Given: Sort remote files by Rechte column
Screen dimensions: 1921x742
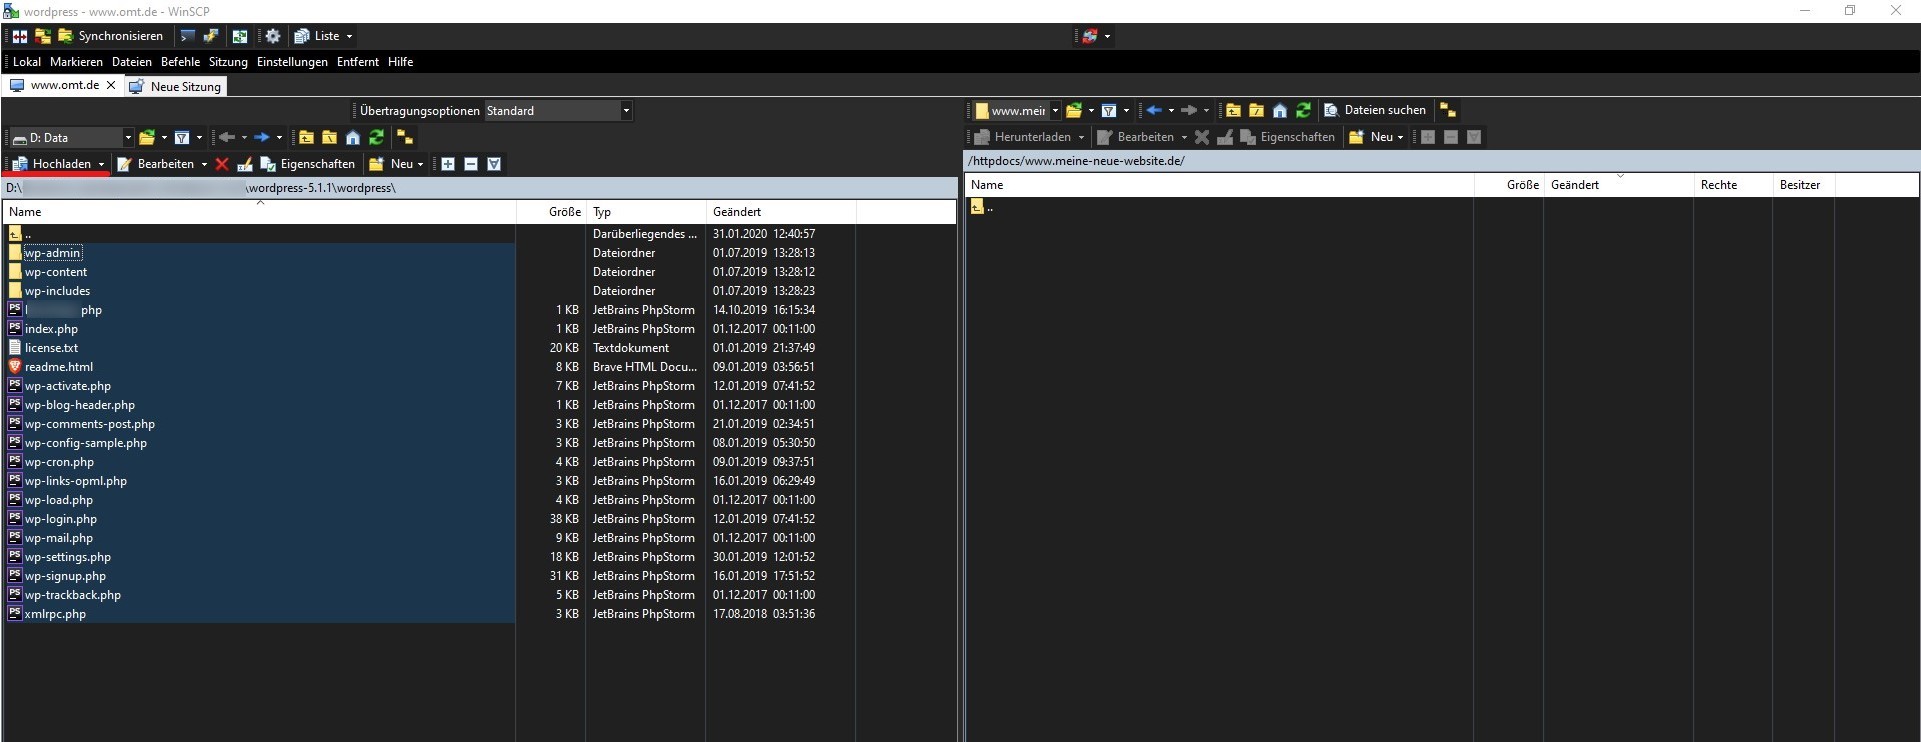Looking at the screenshot, I should click(1733, 185).
